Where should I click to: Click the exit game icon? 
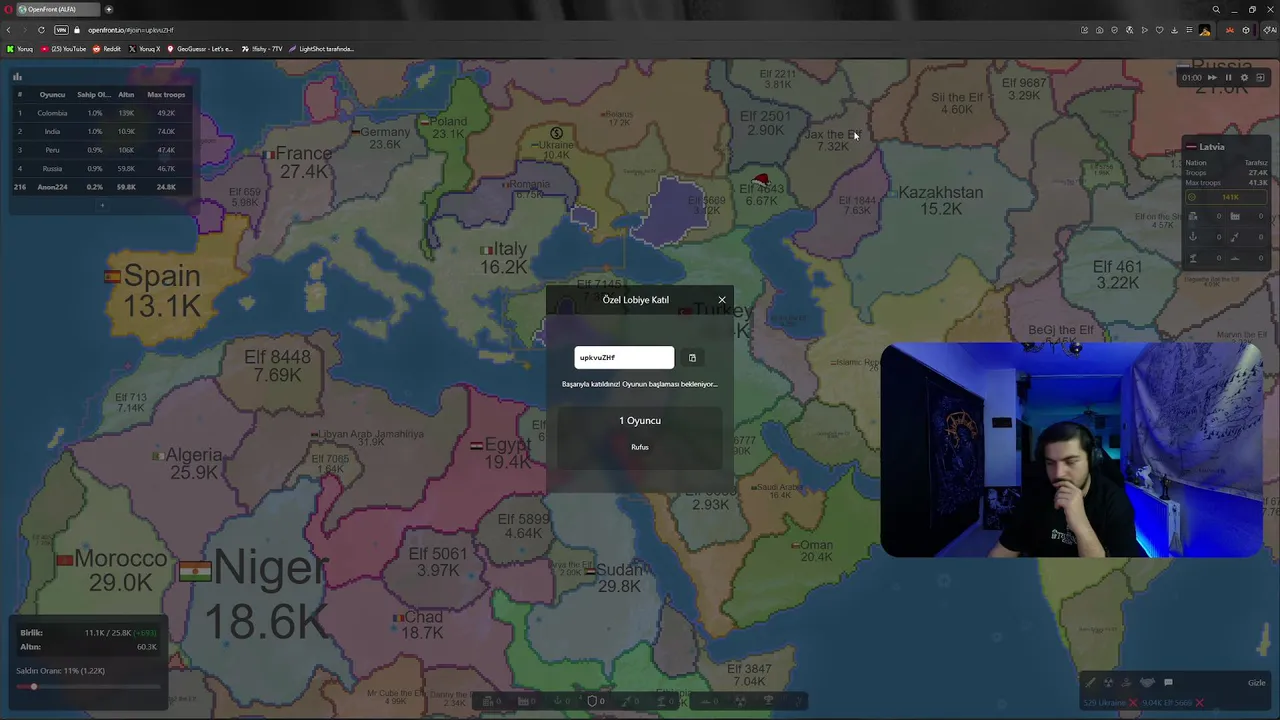pyautogui.click(x=1260, y=78)
